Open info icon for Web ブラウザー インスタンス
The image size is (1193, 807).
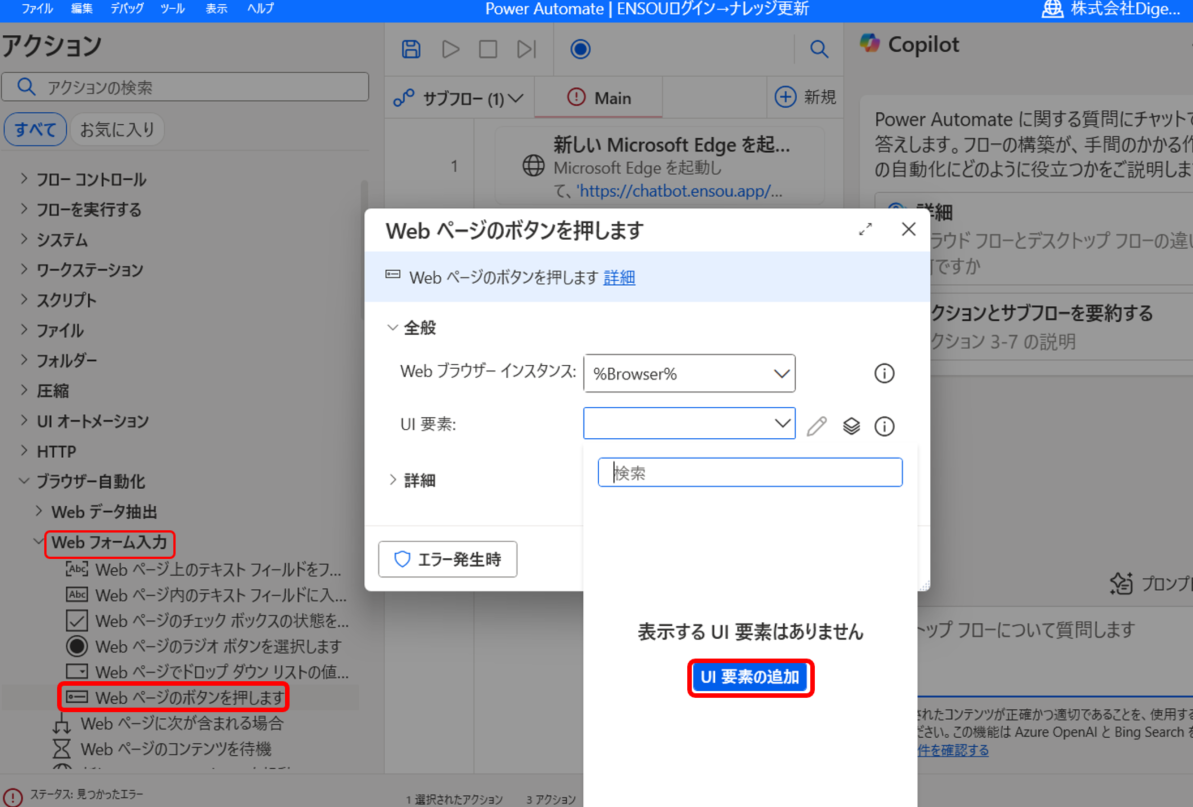click(x=884, y=373)
